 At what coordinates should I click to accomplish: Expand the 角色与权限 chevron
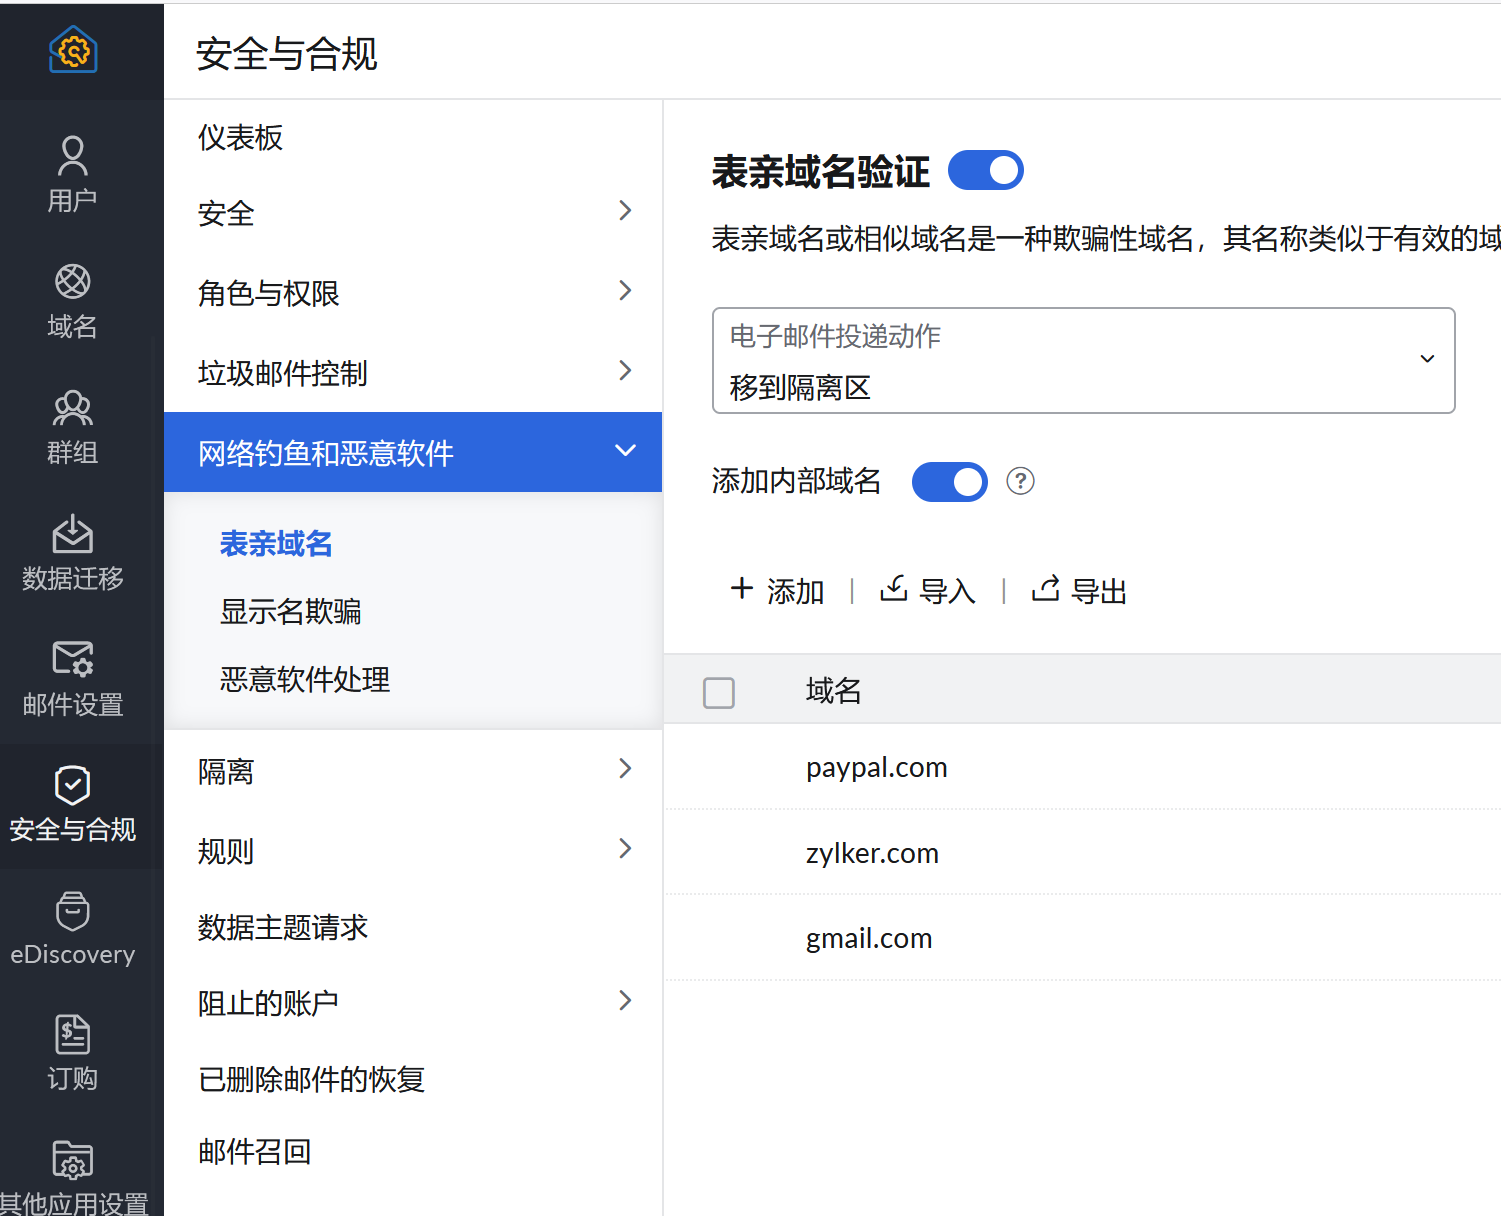click(x=625, y=291)
